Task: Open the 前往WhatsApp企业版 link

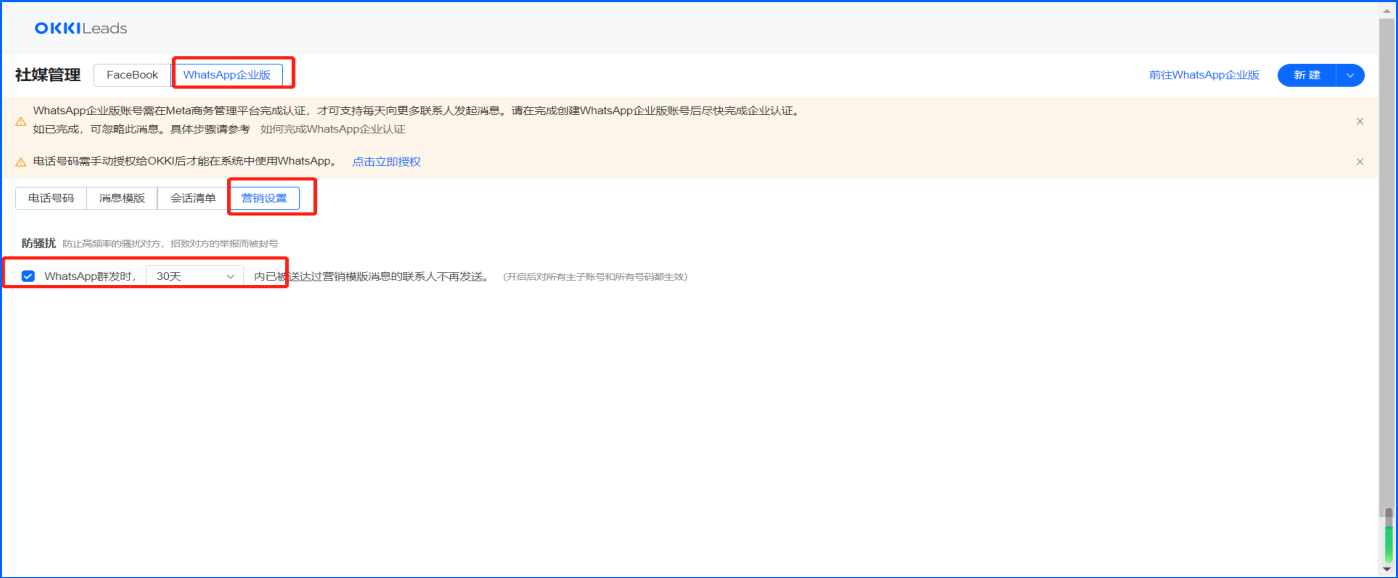Action: [1204, 75]
